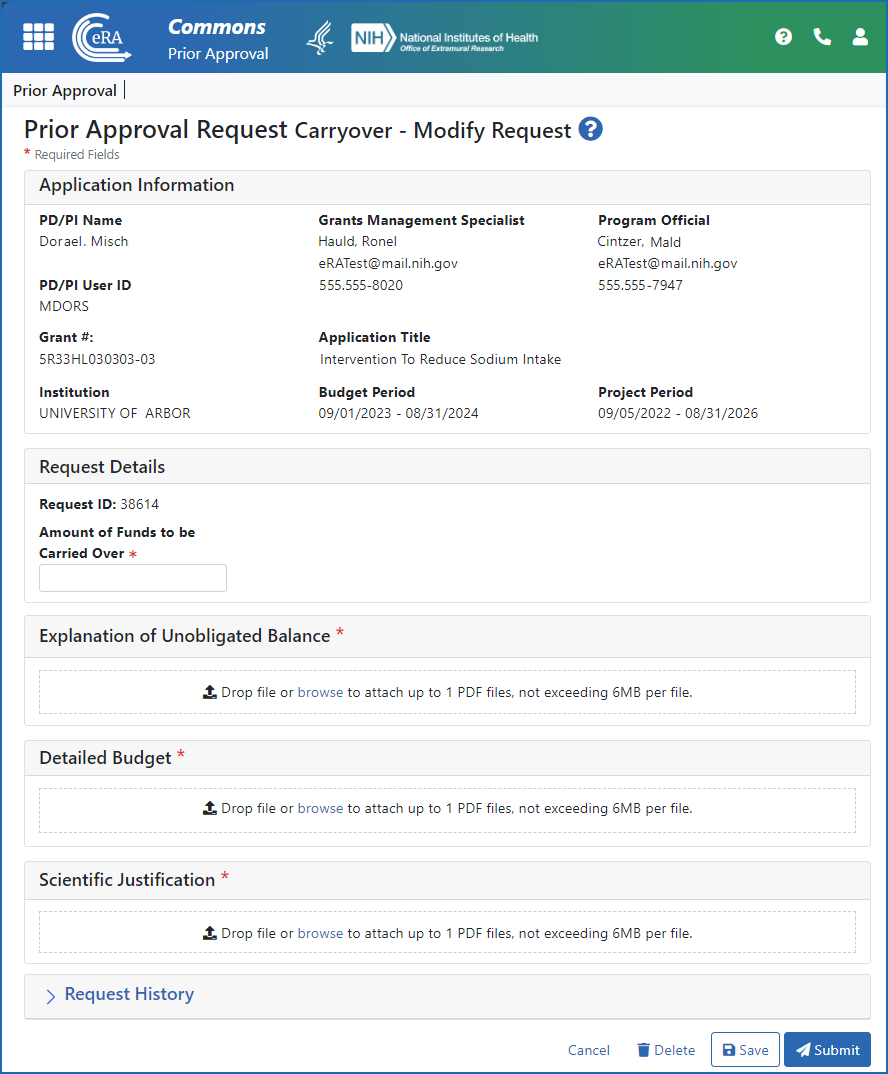The width and height of the screenshot is (888, 1074).
Task: Click browse link under Explanation of Unobligated Balance
Action: [320, 692]
